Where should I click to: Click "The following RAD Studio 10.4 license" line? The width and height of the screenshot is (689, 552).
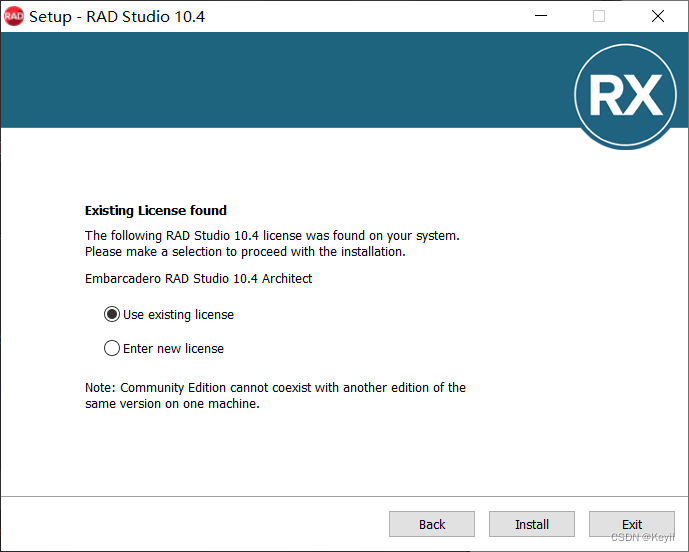coord(272,236)
